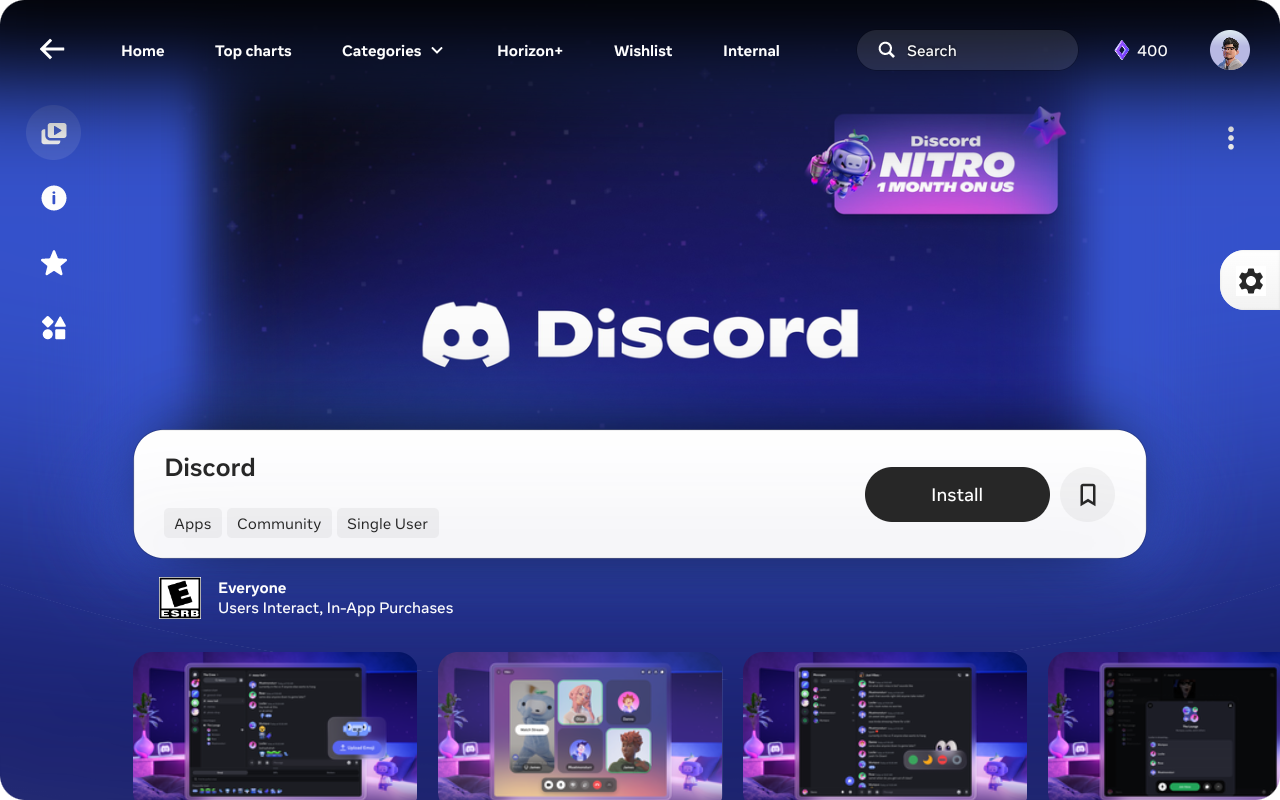The height and width of the screenshot is (800, 1280).
Task: Go to the Home tab
Action: pos(143,51)
